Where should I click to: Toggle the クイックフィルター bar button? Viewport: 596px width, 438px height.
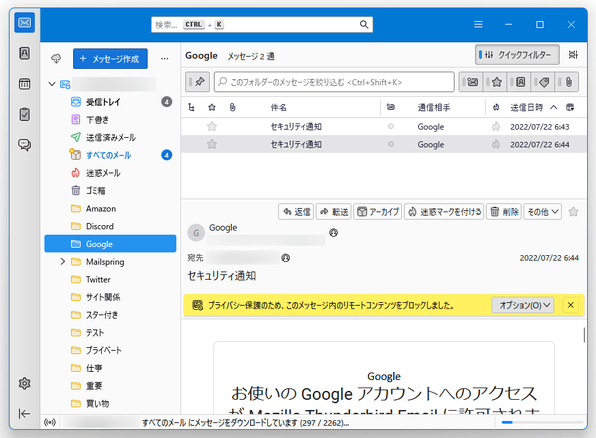click(x=517, y=55)
